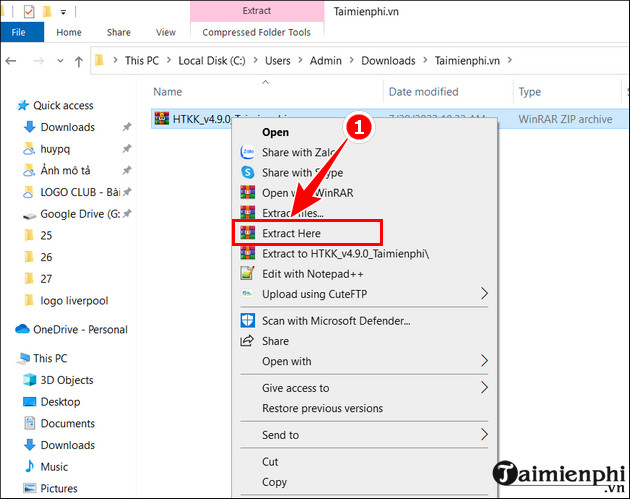Click the Microsoft Defender shield icon
Viewport: 630px width, 499px height.
point(247,321)
